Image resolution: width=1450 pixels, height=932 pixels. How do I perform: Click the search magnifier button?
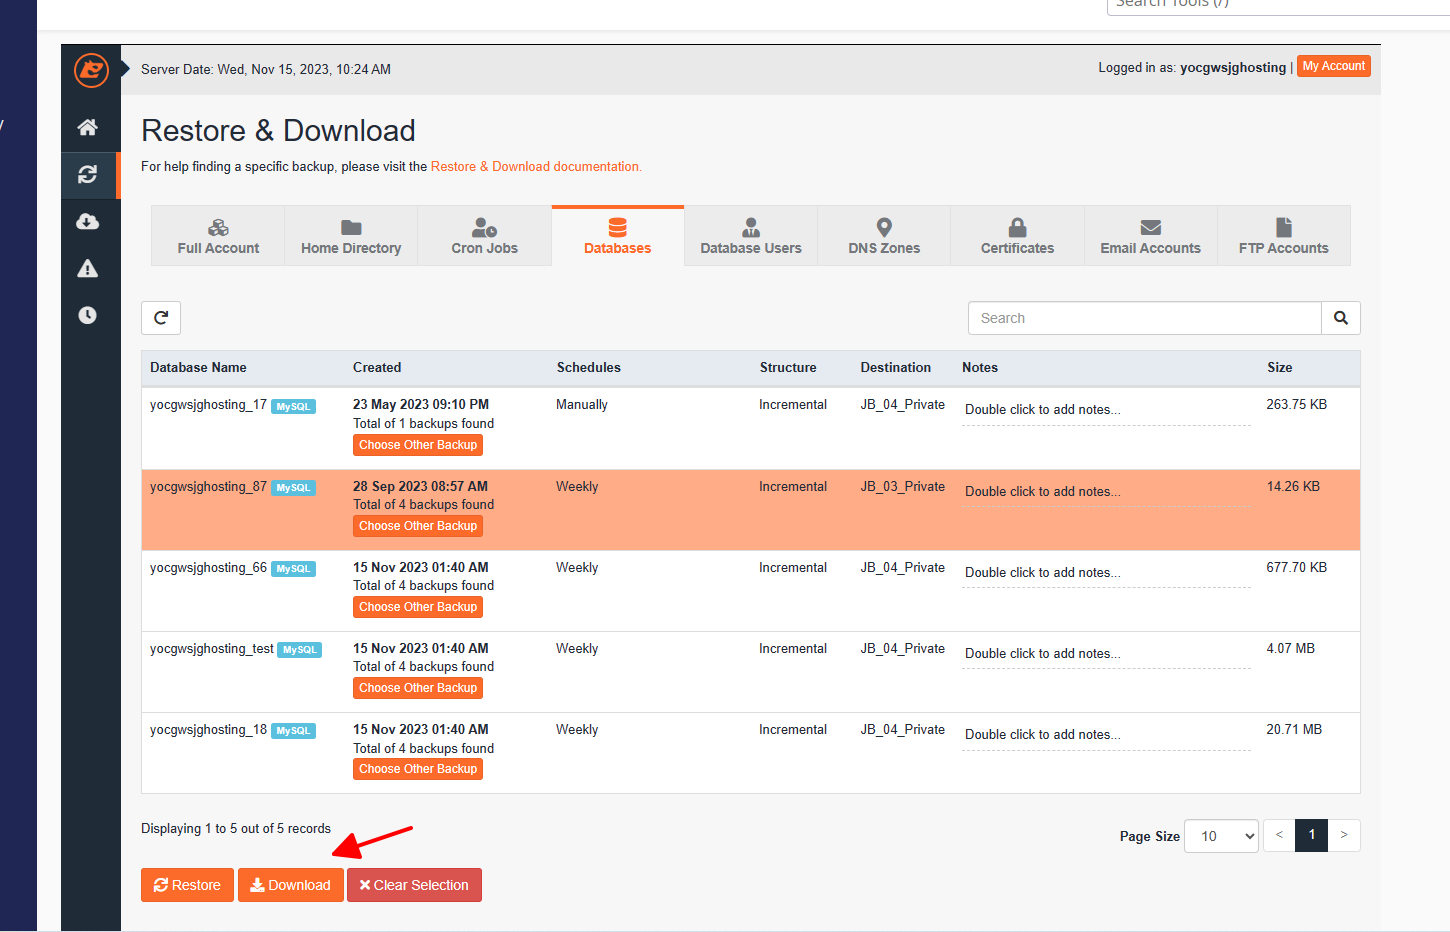point(1341,318)
